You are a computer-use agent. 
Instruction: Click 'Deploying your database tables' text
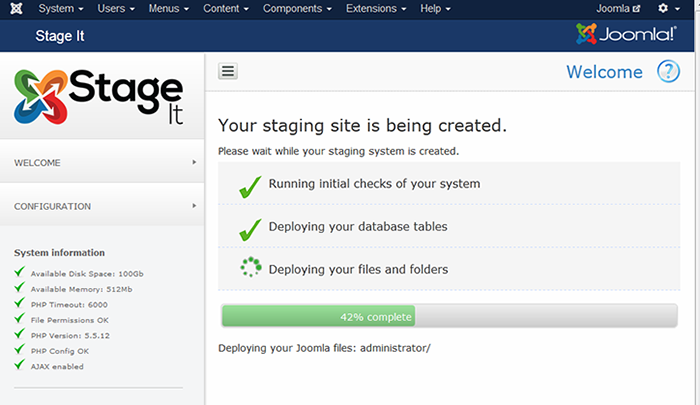pyautogui.click(x=358, y=227)
